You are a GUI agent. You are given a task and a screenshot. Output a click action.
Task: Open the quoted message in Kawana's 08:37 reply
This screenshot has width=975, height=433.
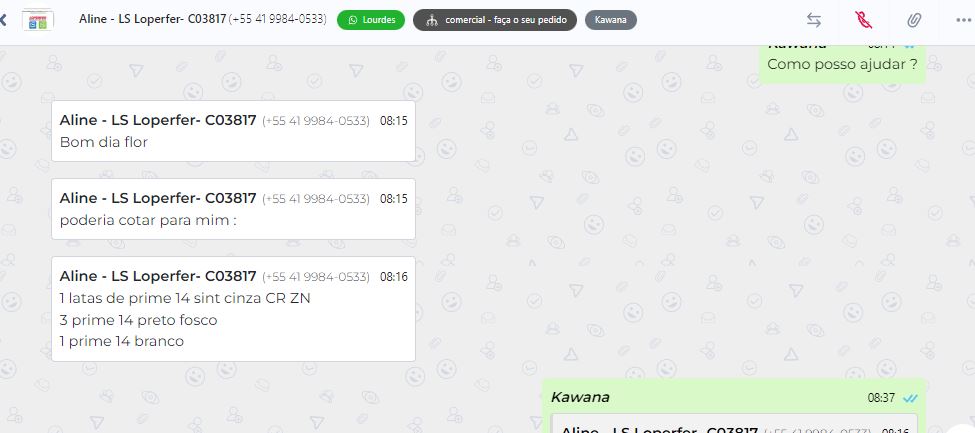[734, 424]
